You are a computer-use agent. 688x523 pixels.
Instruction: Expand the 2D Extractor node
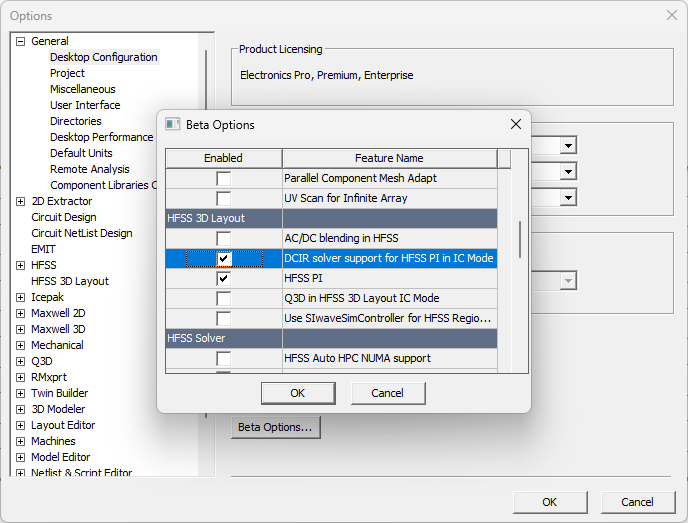pos(20,201)
